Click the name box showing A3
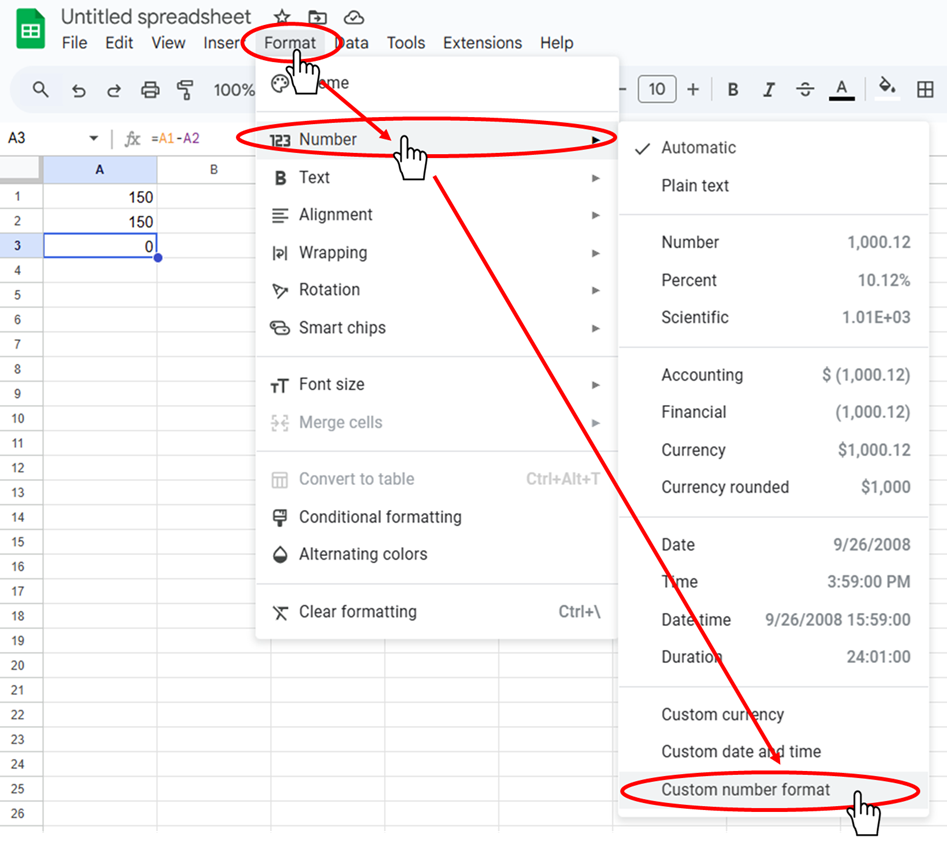The height and width of the screenshot is (842, 947). [18, 138]
